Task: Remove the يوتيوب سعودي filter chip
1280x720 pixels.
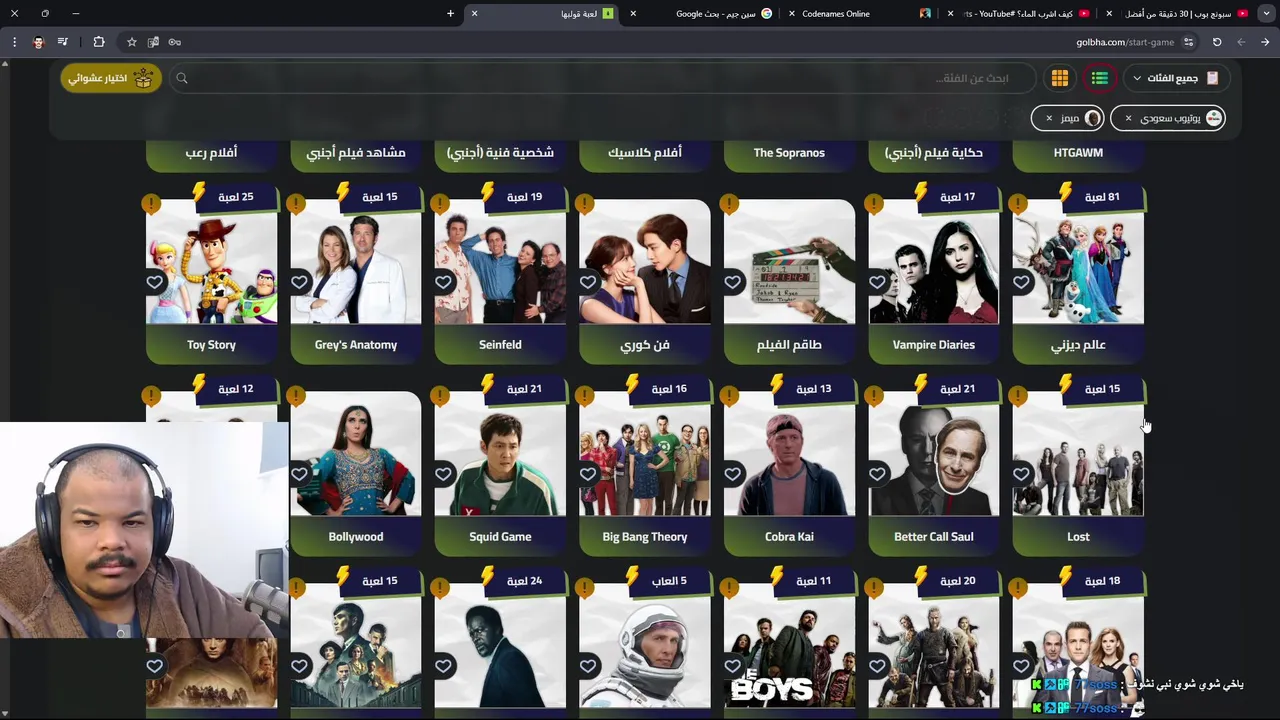Action: coord(1128,118)
